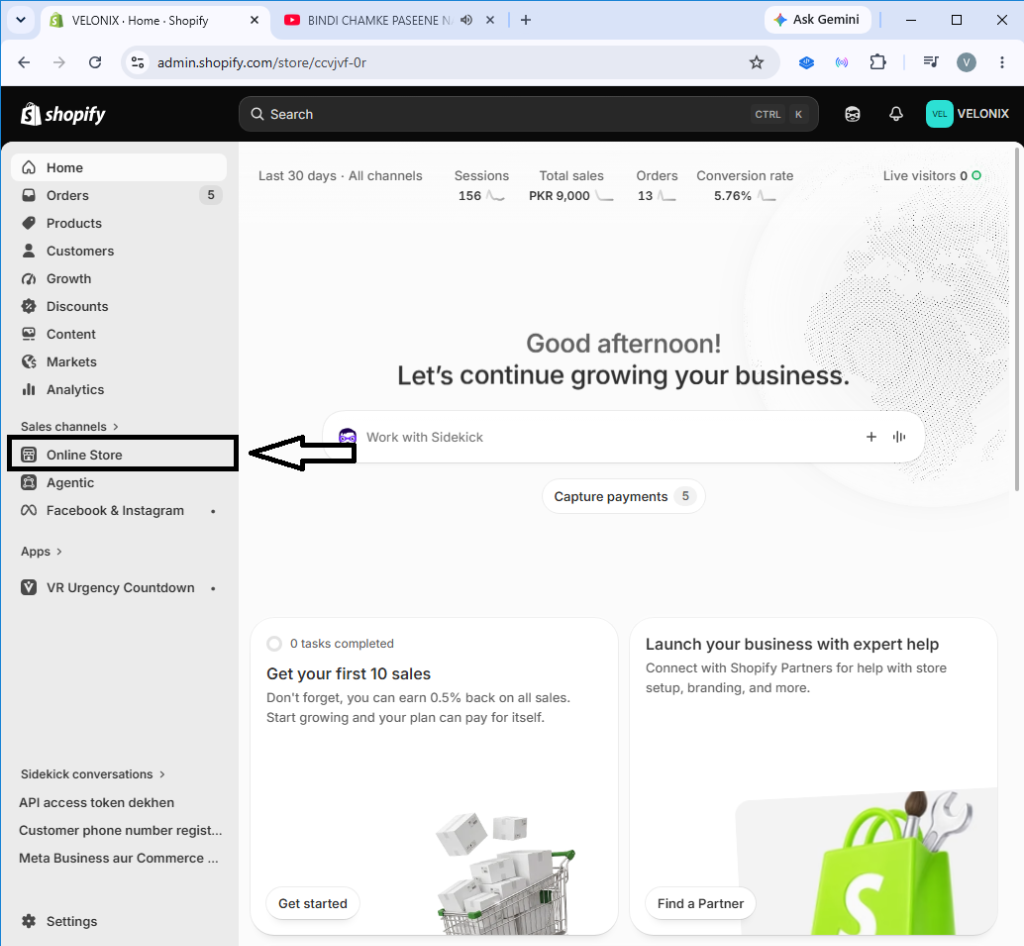The height and width of the screenshot is (946, 1024).
Task: Click the Shopify logo in top bar
Action: [x=63, y=114]
